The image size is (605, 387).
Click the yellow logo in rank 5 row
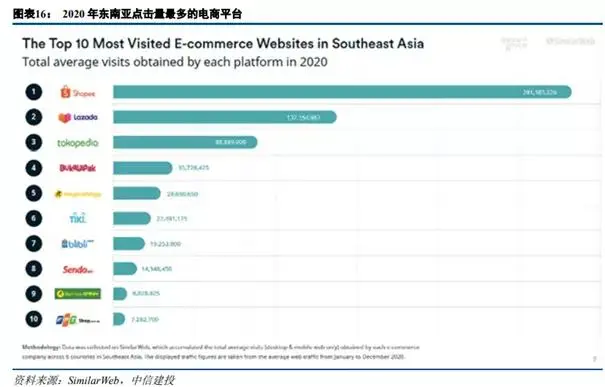coord(78,194)
